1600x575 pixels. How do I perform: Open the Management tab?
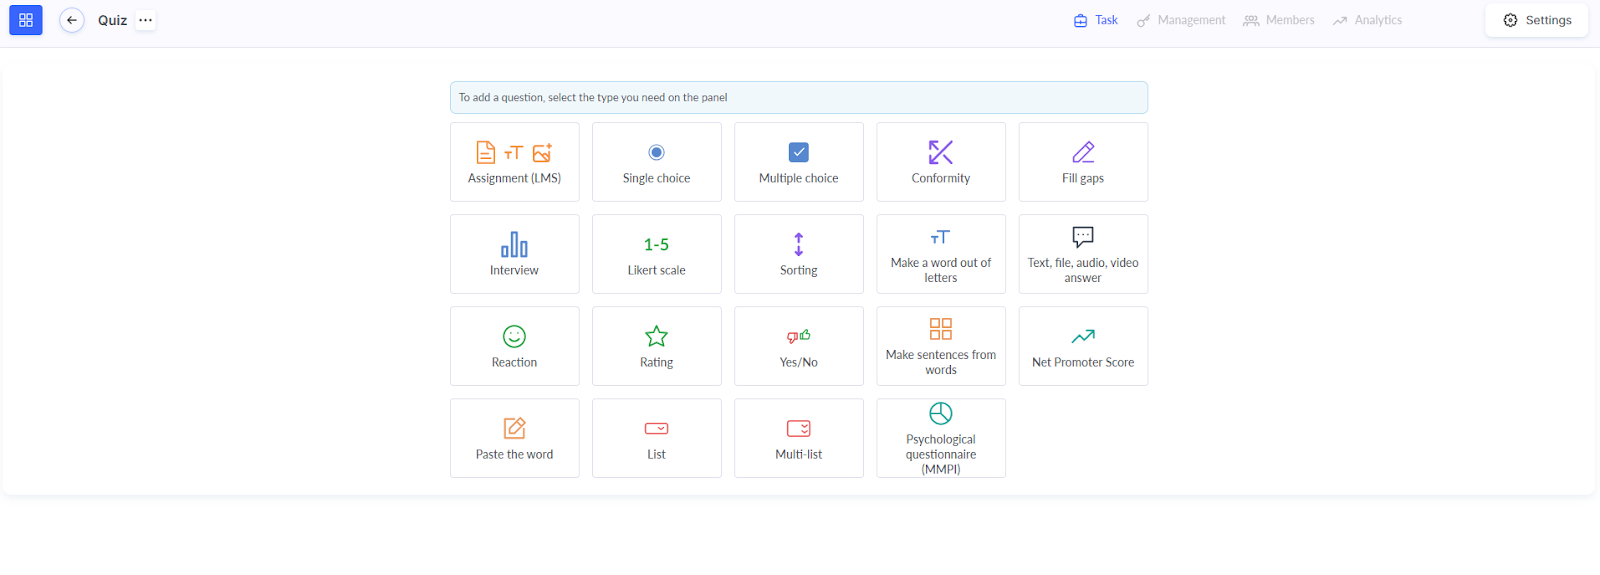(x=1181, y=20)
